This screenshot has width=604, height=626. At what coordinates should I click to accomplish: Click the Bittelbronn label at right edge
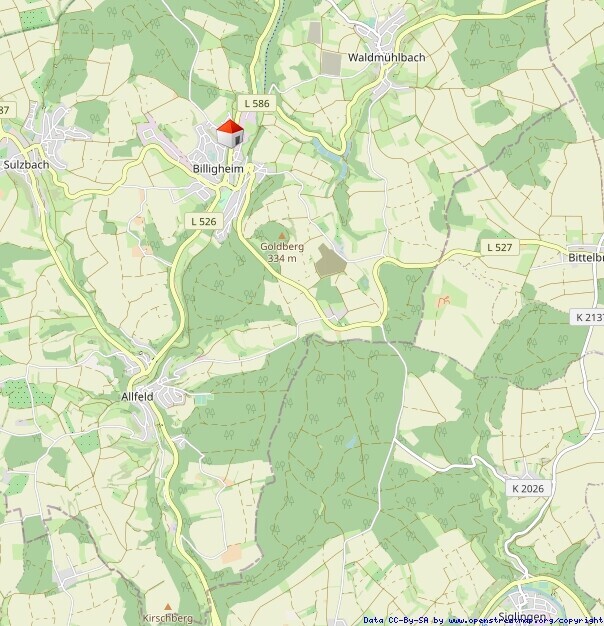(586, 258)
